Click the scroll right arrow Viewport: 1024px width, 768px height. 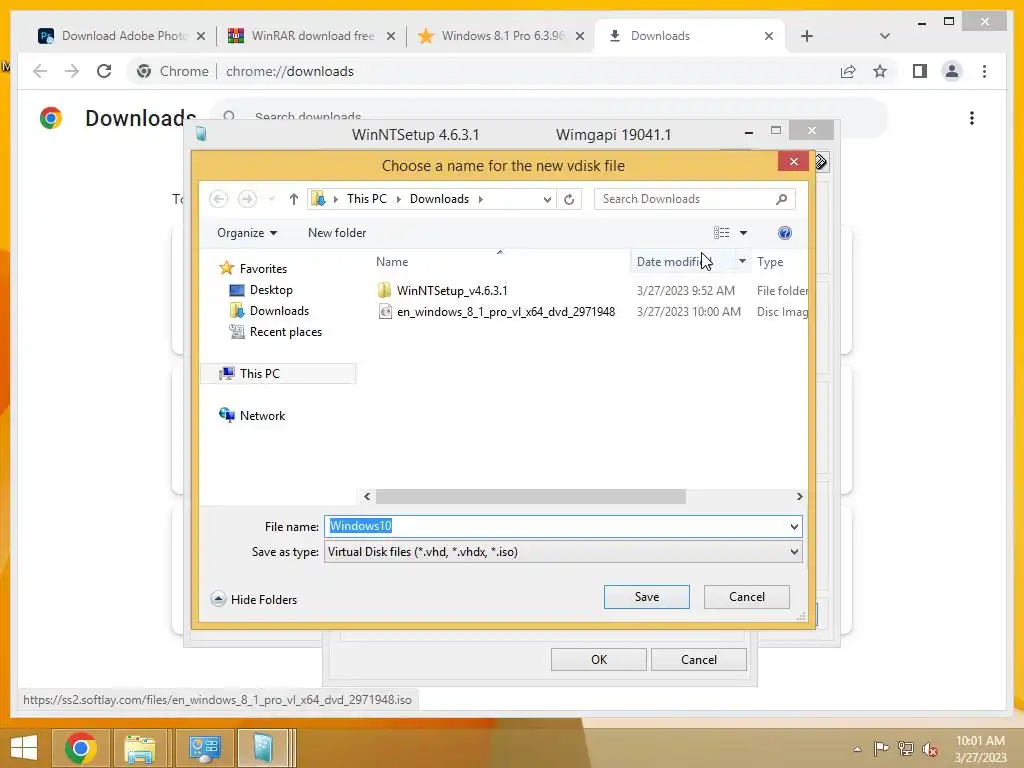tap(799, 496)
